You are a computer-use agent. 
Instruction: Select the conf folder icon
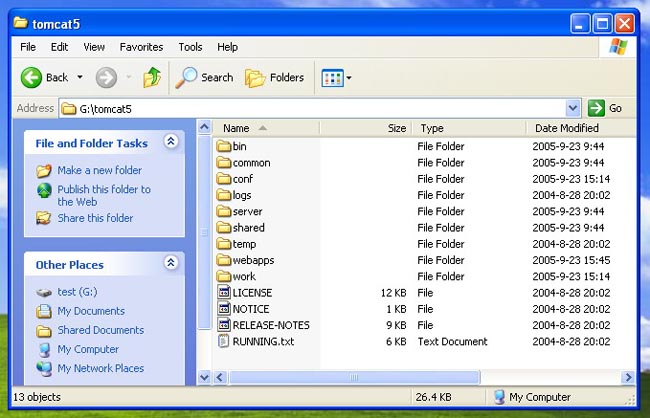224,179
